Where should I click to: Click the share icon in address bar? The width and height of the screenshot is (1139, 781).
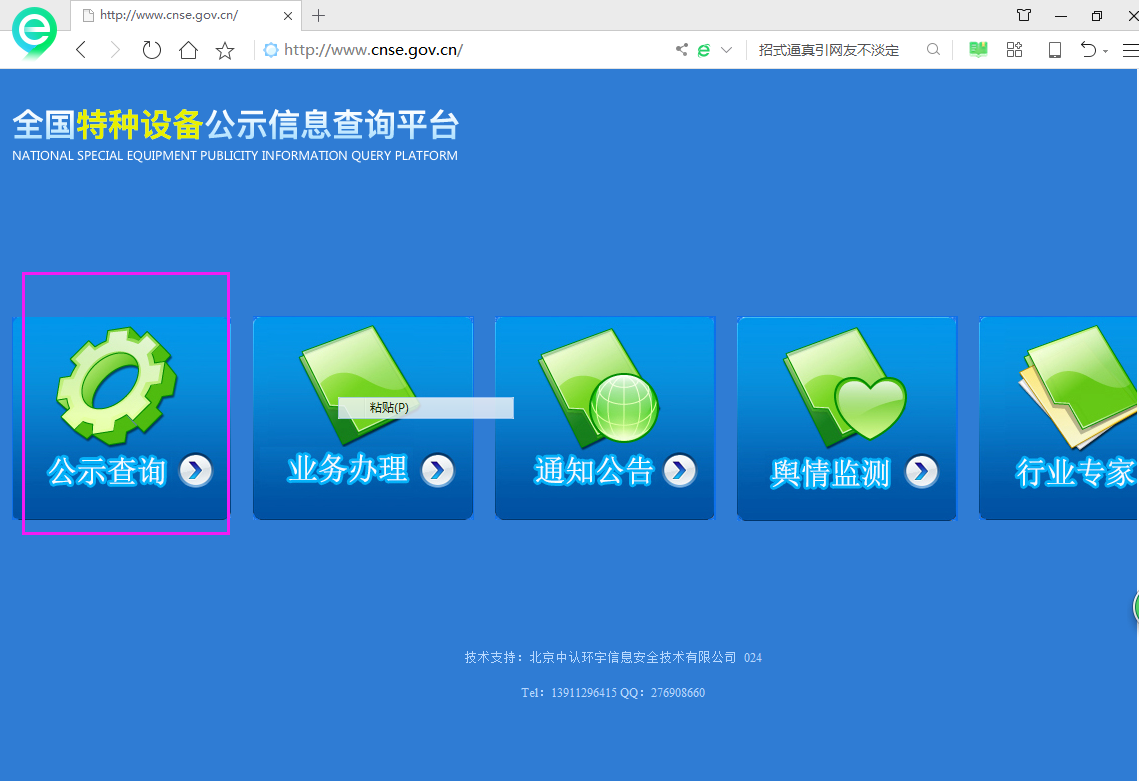pyautogui.click(x=682, y=50)
